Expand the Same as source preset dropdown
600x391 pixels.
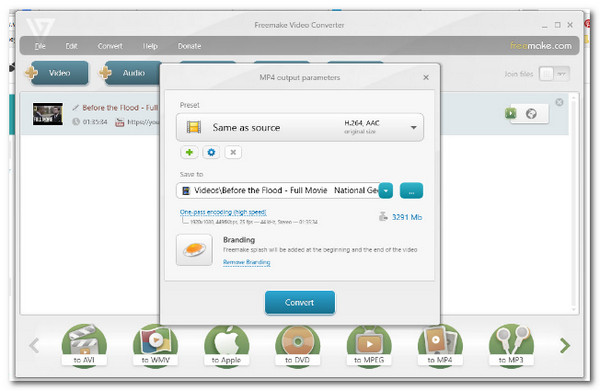click(x=300, y=127)
